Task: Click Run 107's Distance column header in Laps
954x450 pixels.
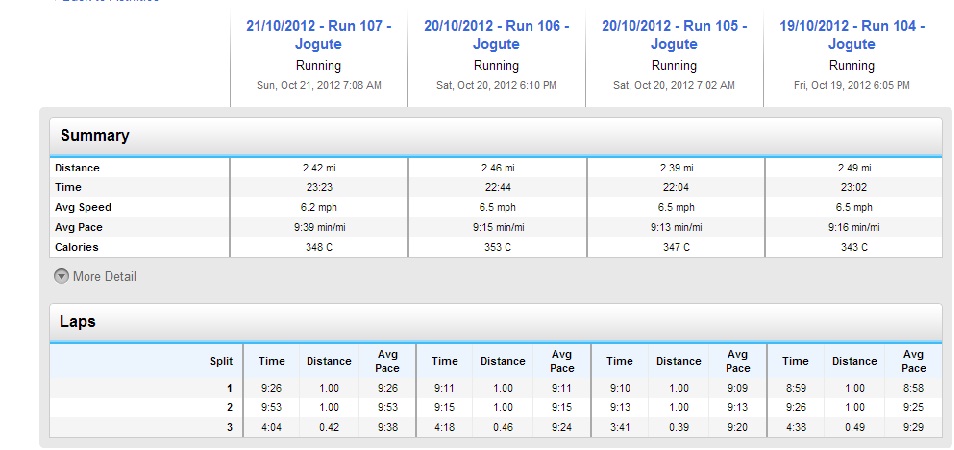Action: (329, 361)
